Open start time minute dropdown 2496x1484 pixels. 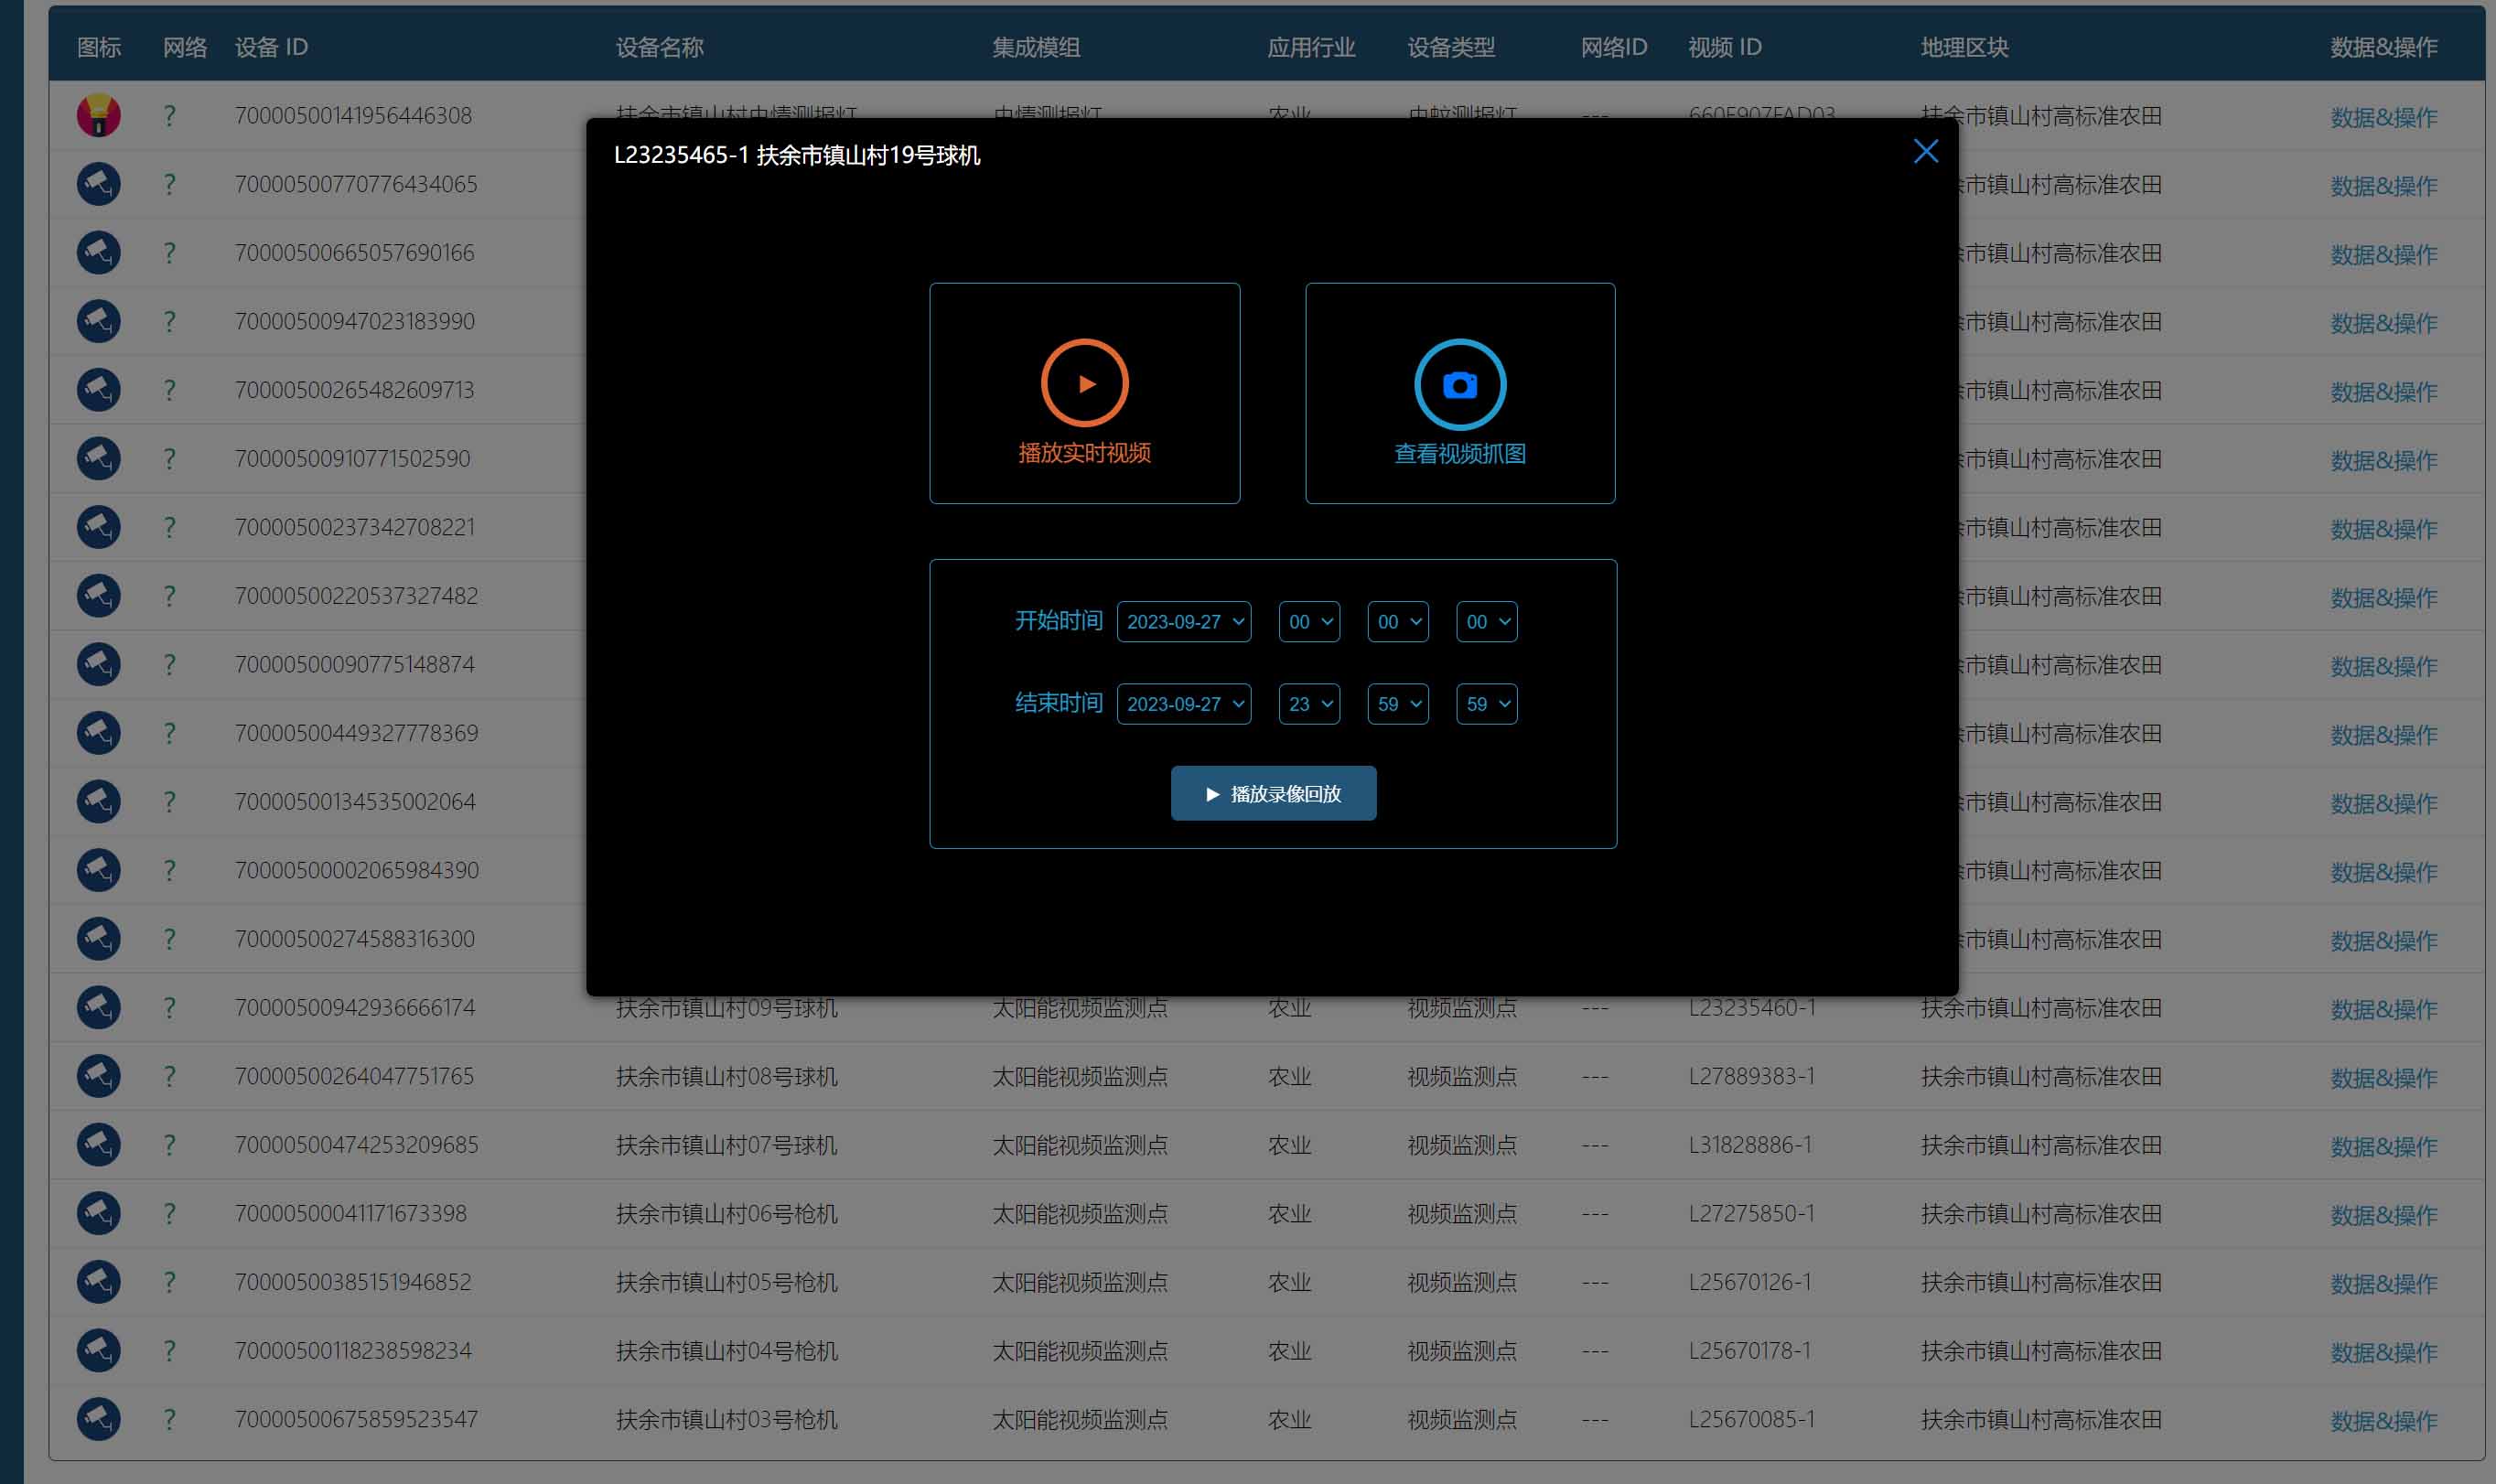coord(1397,621)
